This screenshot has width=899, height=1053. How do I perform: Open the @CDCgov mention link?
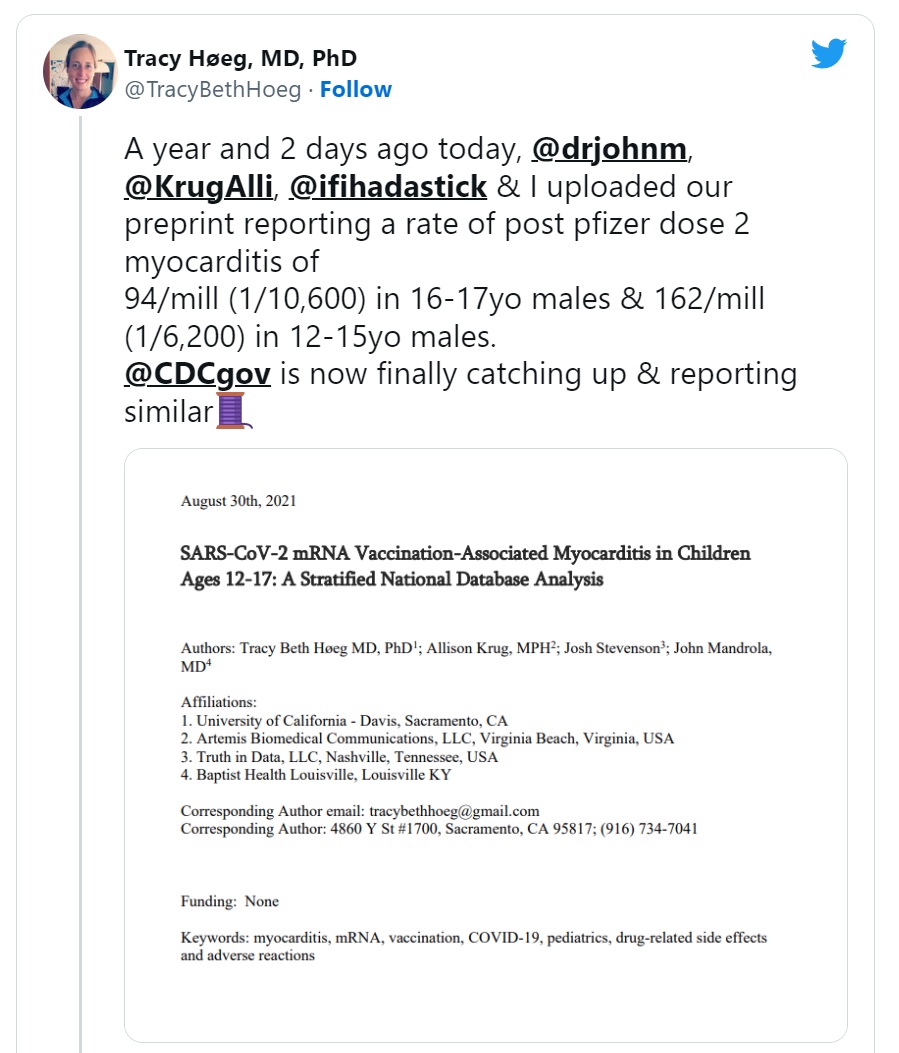point(196,374)
